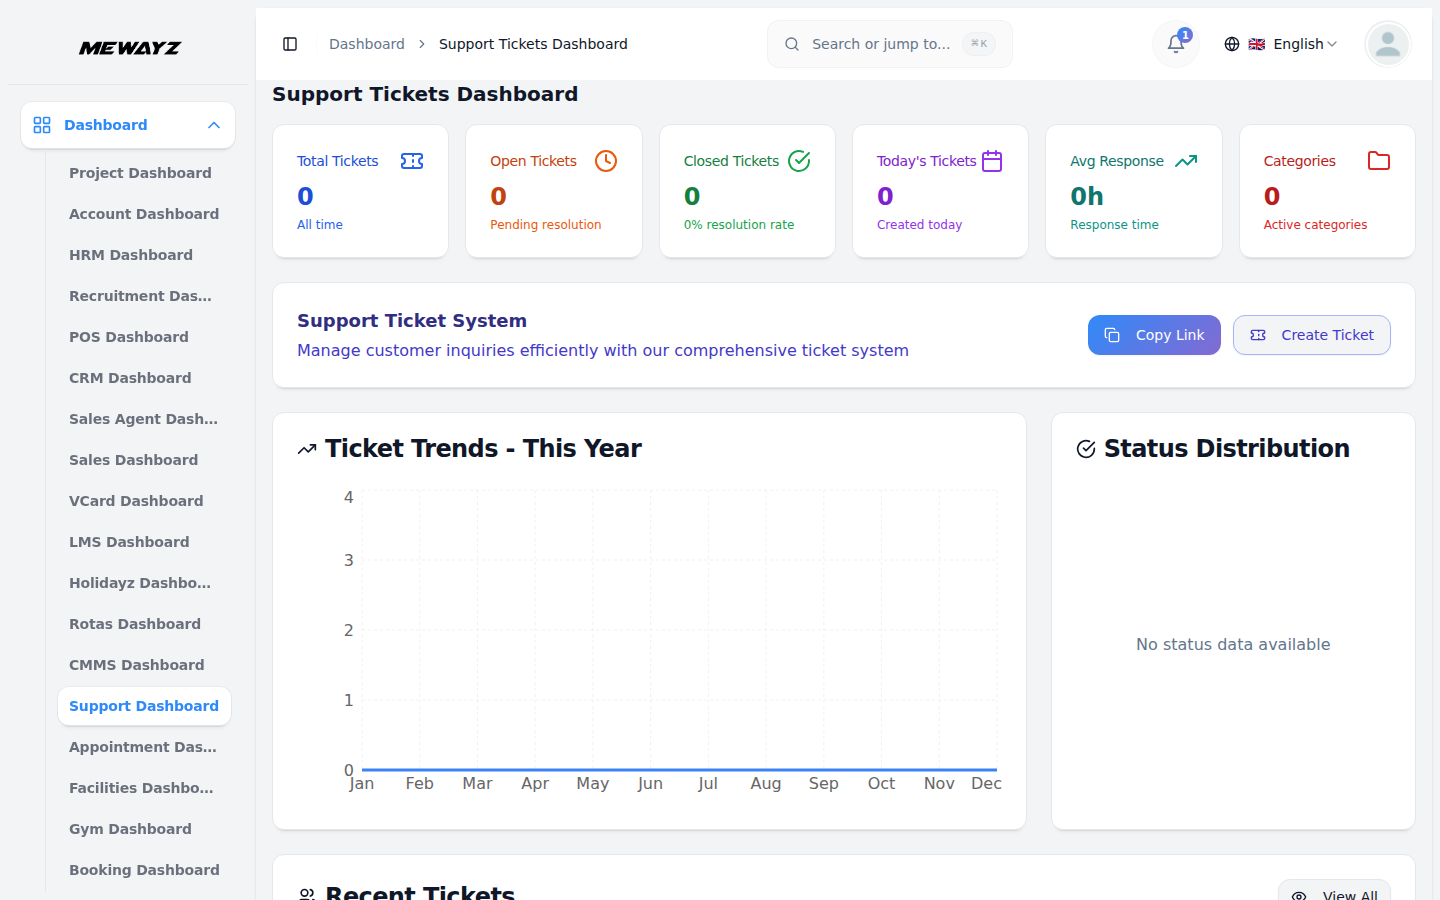Click the globe language icon

click(1231, 44)
